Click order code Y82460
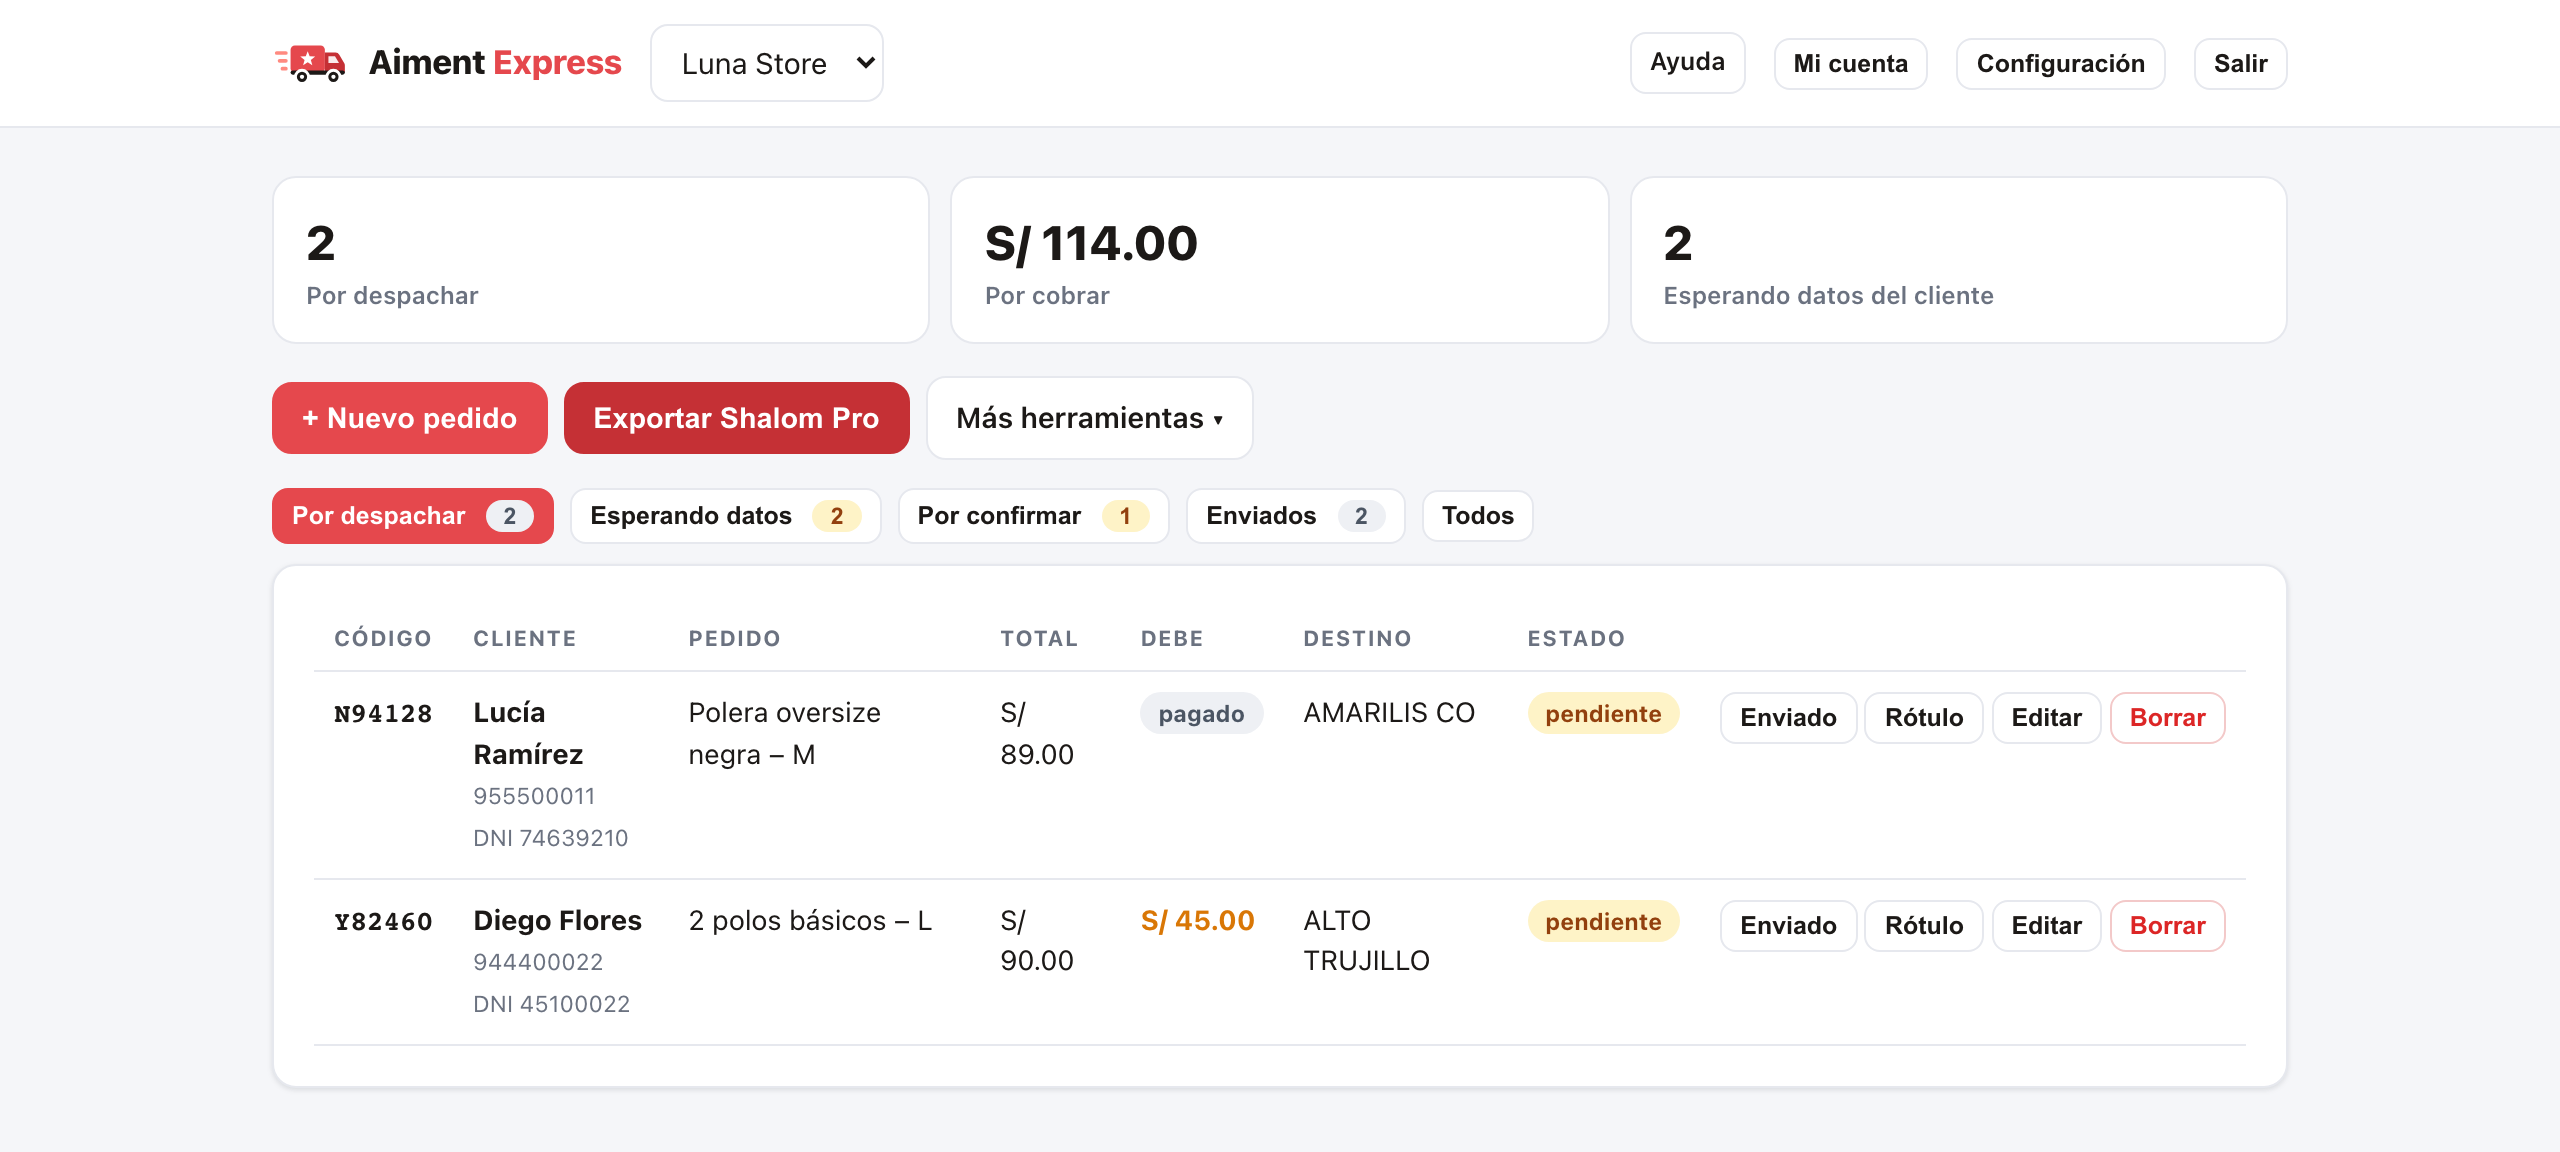The width and height of the screenshot is (2560, 1152). tap(383, 922)
